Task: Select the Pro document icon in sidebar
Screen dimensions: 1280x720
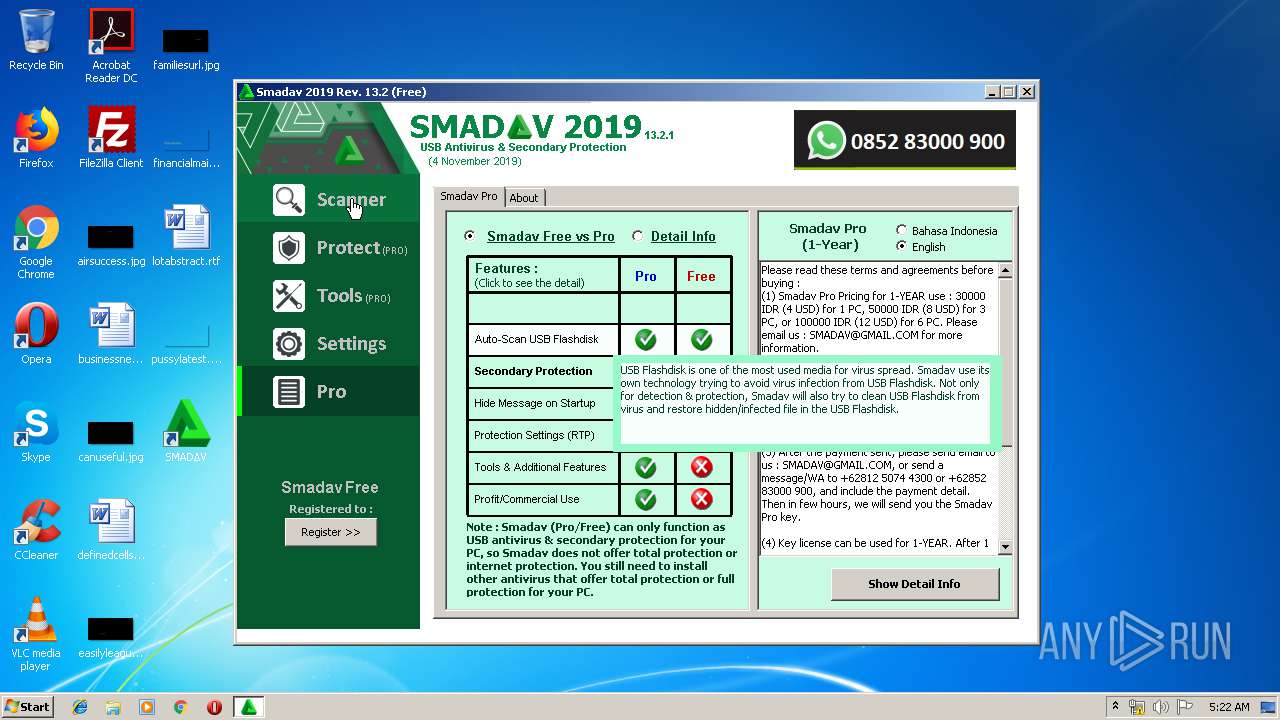Action: pos(289,392)
